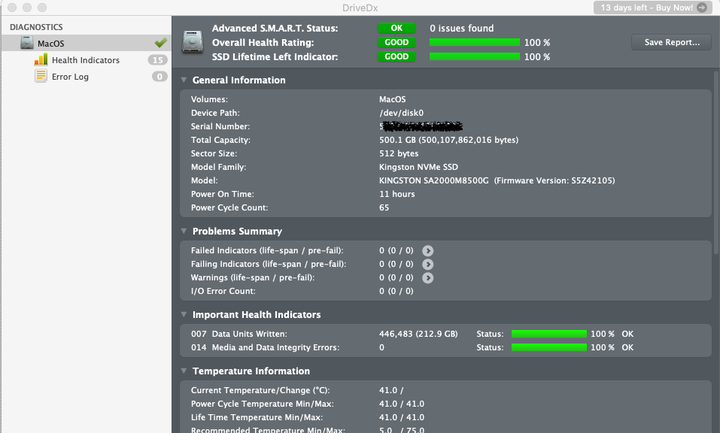Click the SSD Lifetime Left progress bar
720x433 pixels.
[x=474, y=56]
